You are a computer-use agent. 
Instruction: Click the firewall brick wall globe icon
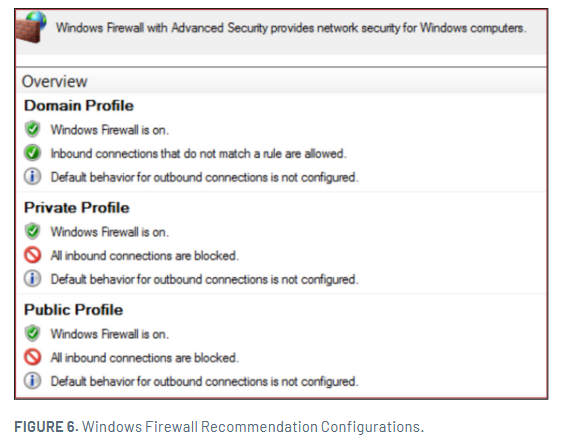[31, 27]
